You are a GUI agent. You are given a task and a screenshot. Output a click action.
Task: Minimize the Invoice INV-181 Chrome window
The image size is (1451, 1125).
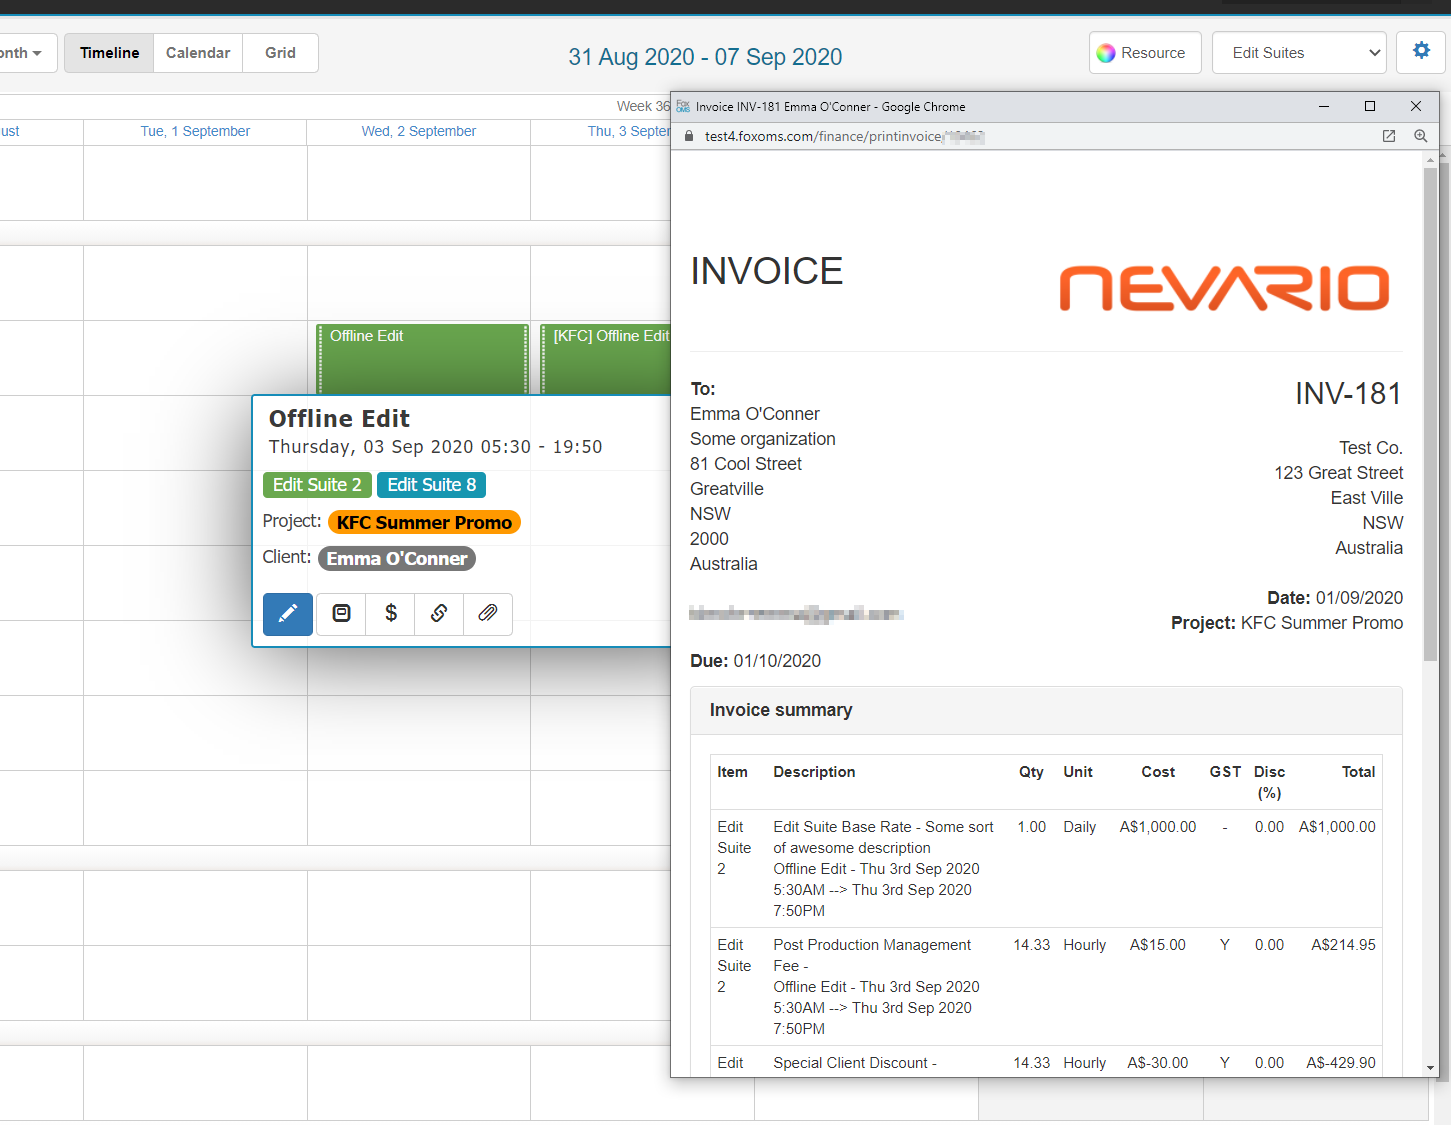coord(1324,106)
